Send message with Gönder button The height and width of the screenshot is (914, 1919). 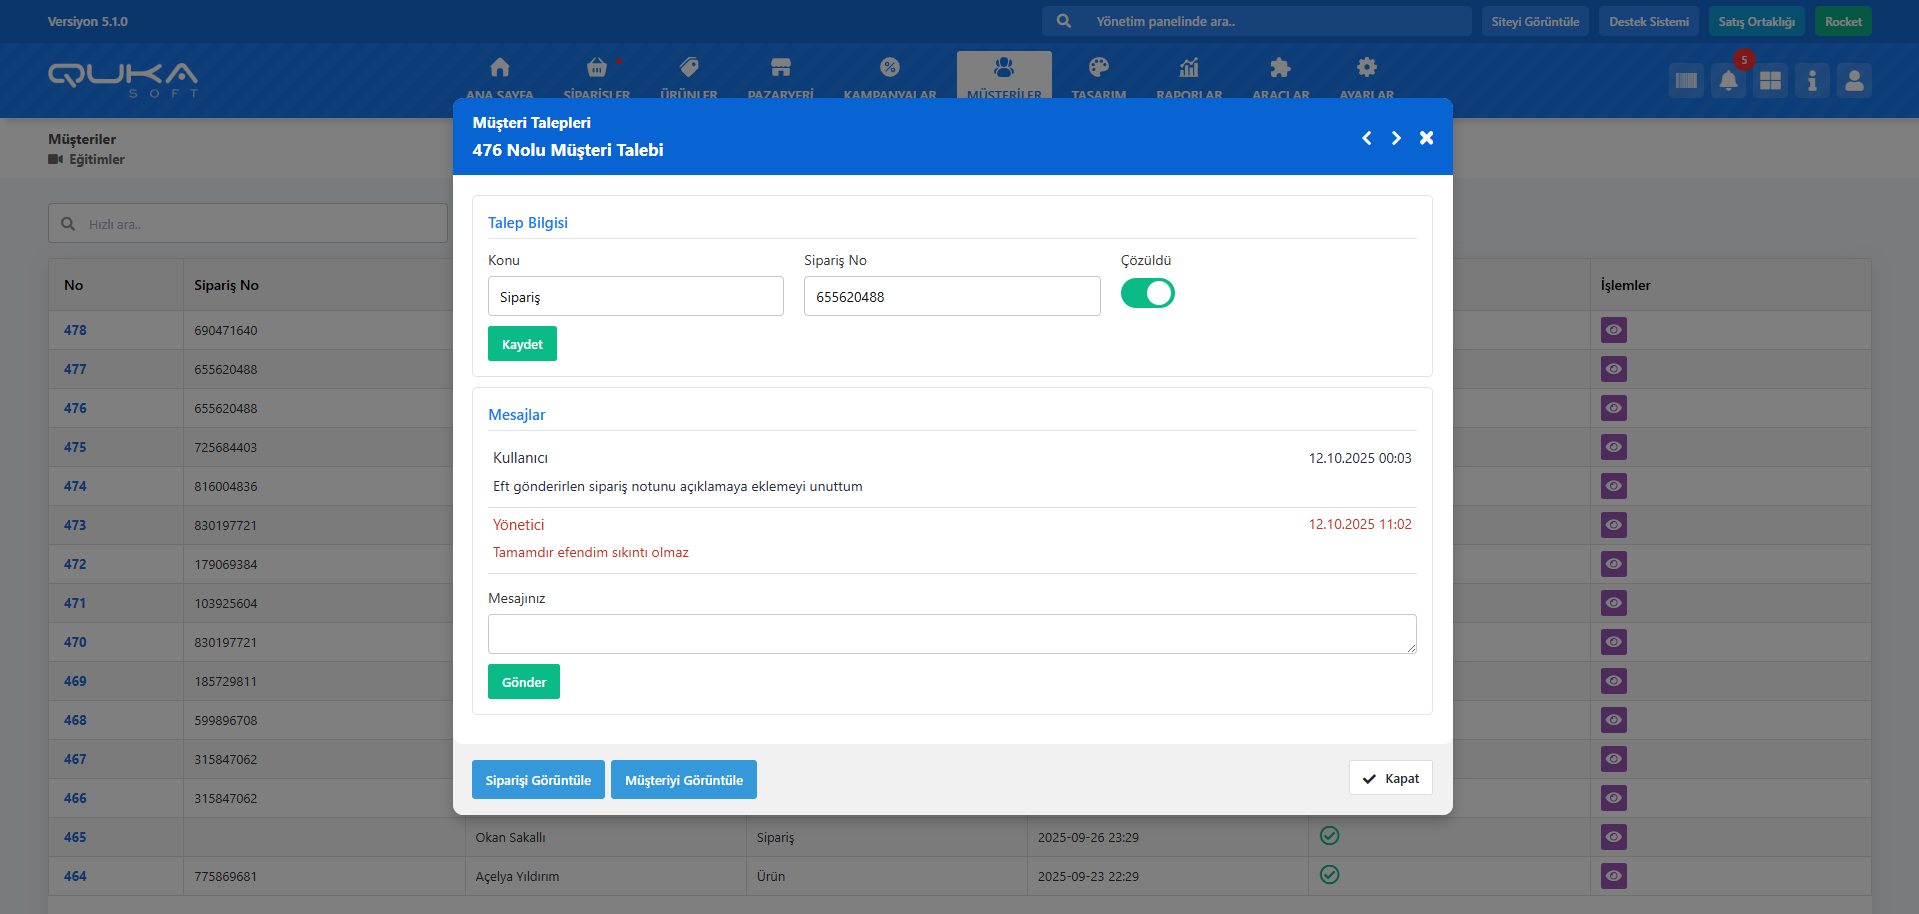tap(523, 682)
